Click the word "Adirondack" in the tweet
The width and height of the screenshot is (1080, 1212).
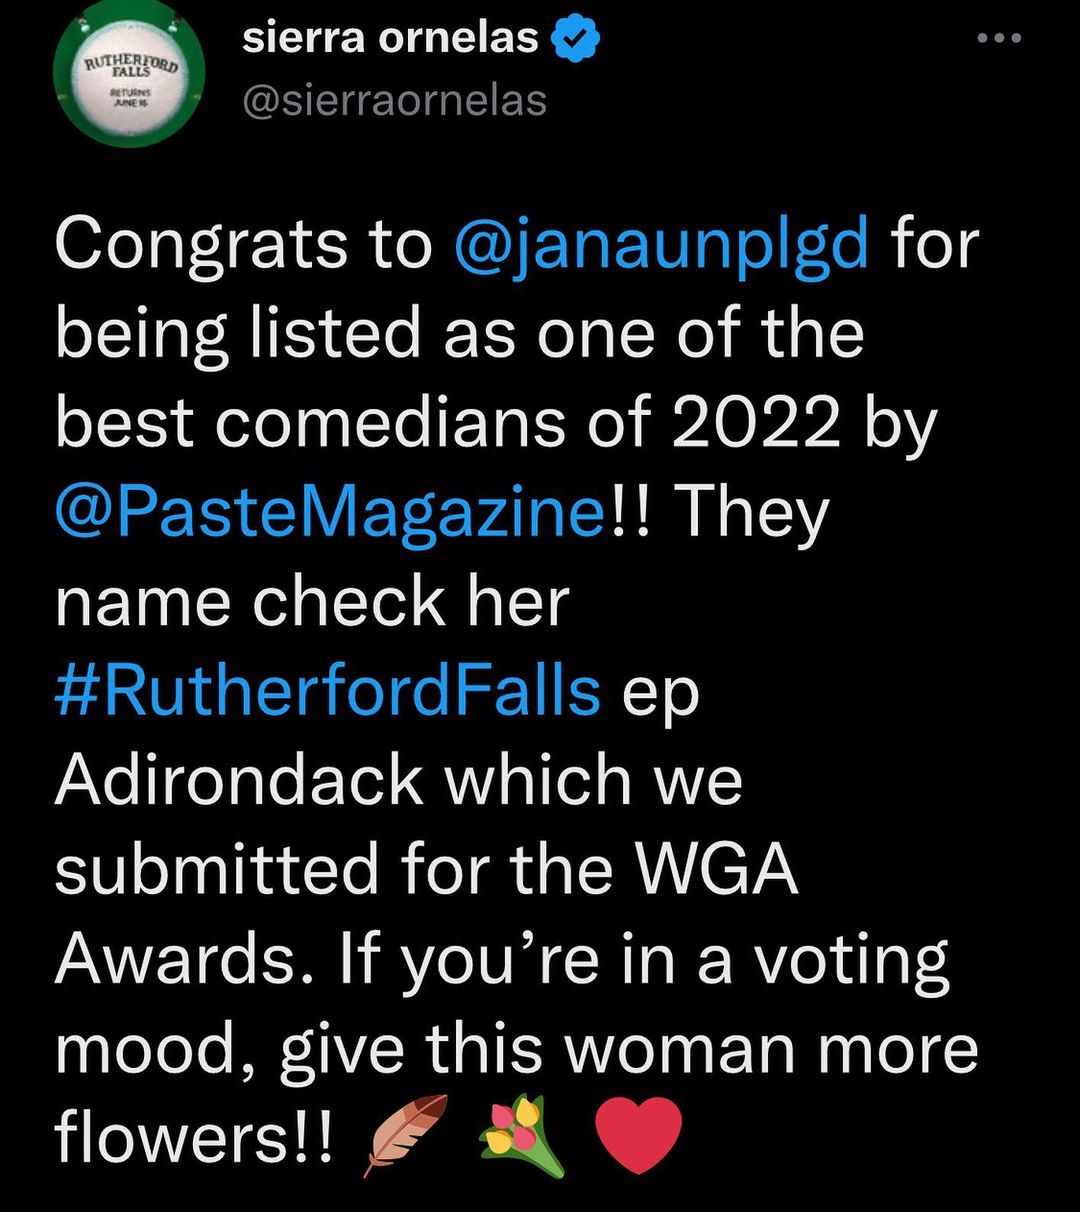coord(239,780)
